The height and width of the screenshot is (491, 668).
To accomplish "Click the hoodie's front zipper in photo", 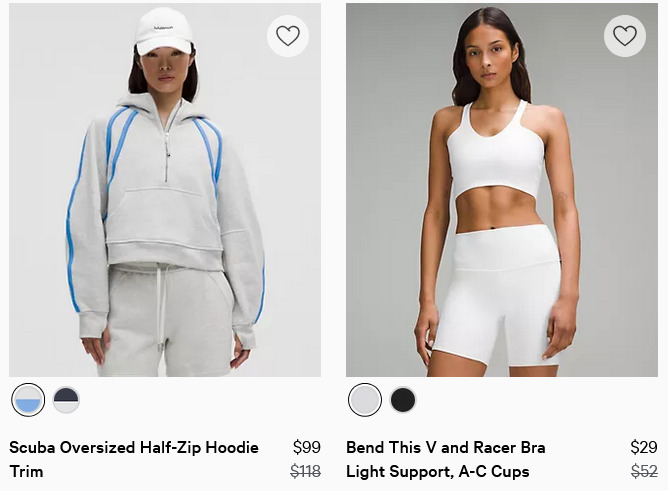I will 169,141.
